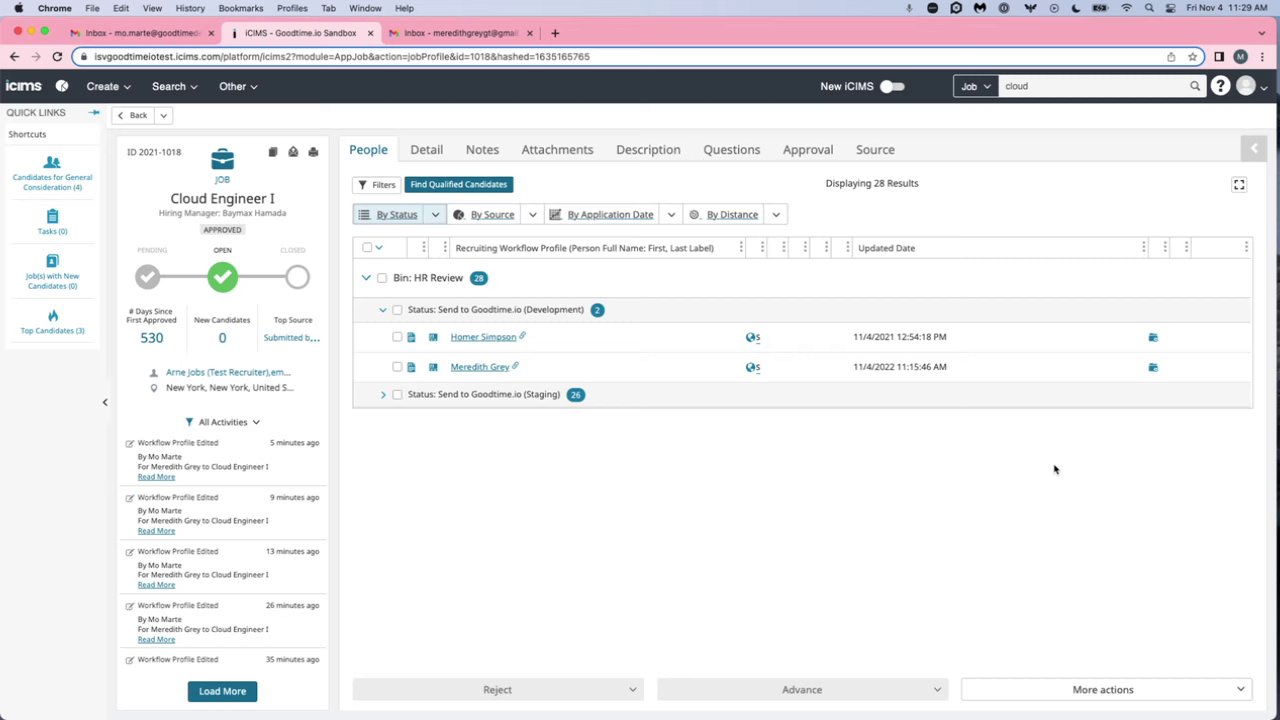Collapse the Bin: HR Review group
This screenshot has height=720, width=1280.
point(366,278)
